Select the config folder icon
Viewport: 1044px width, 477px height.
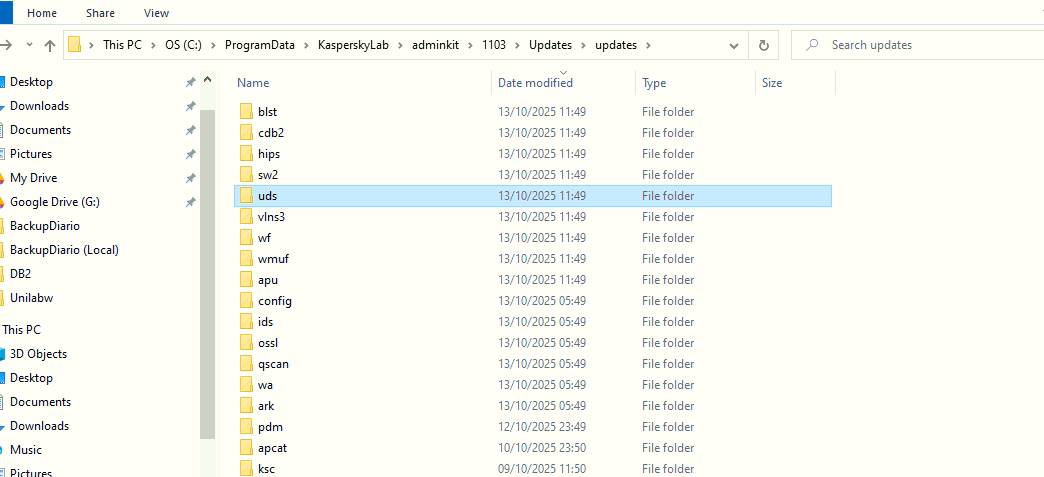(x=246, y=300)
